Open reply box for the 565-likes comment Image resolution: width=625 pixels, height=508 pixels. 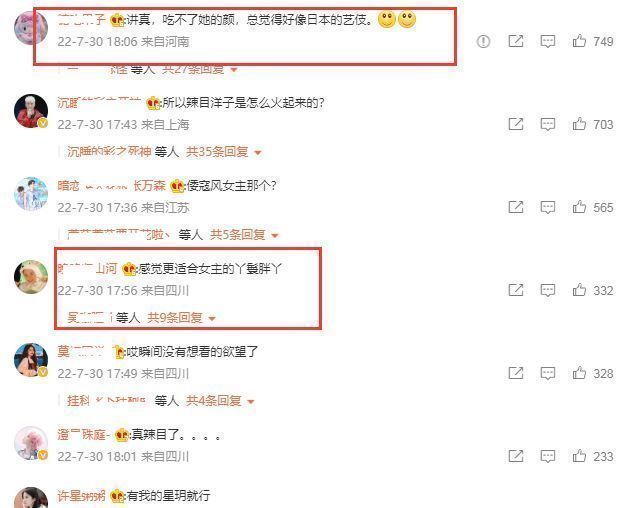pyautogui.click(x=548, y=207)
